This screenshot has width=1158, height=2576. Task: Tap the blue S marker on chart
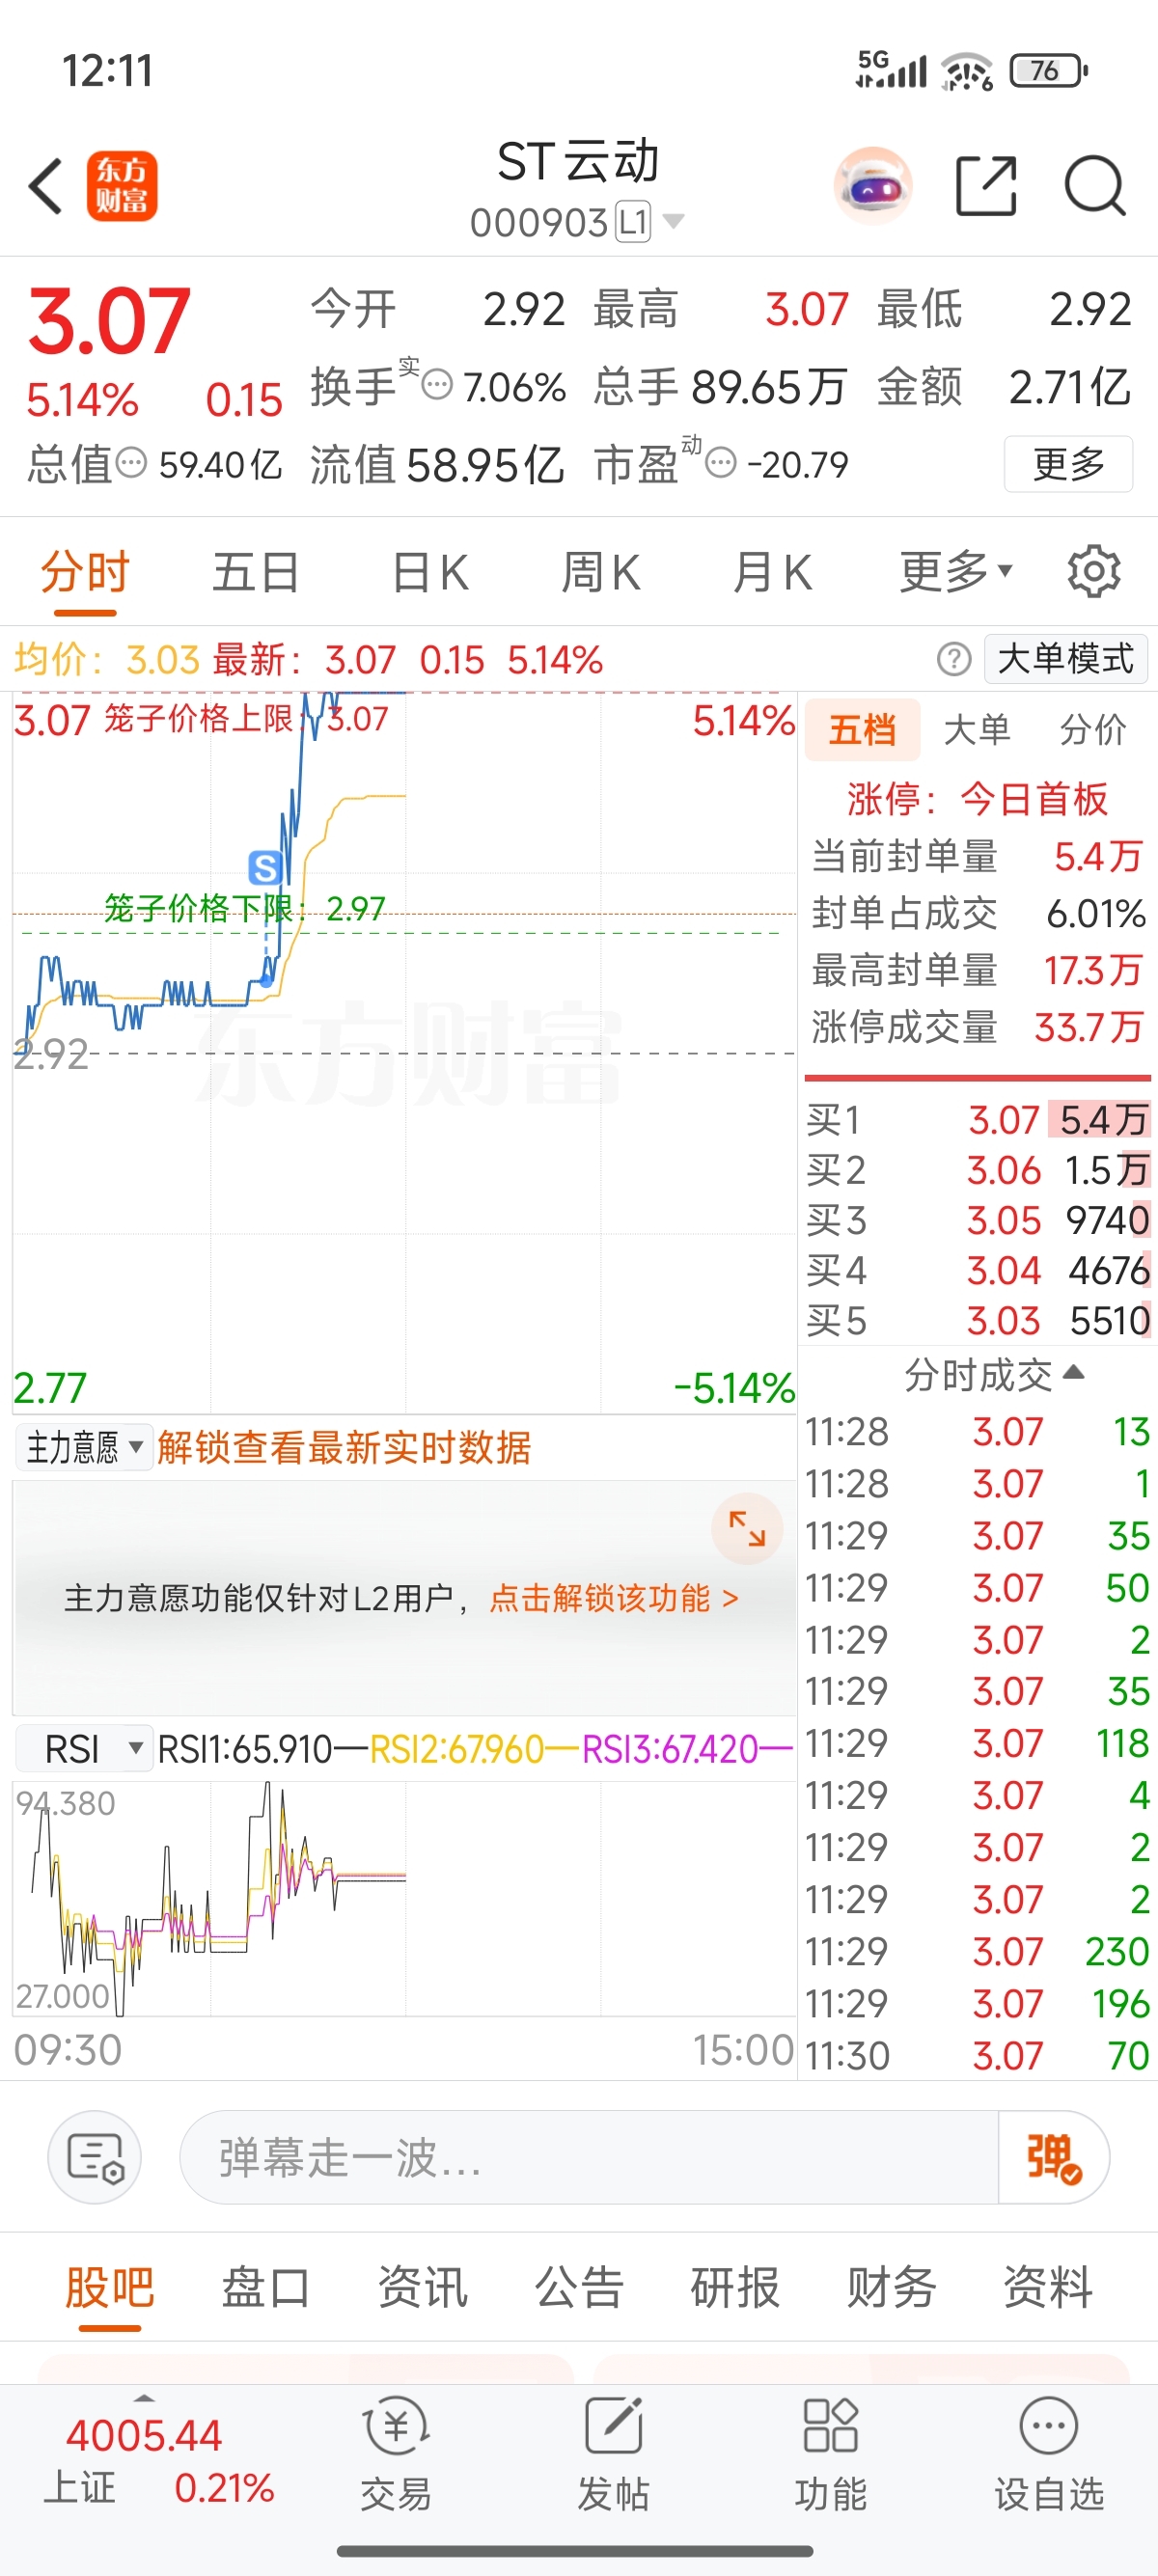(265, 867)
